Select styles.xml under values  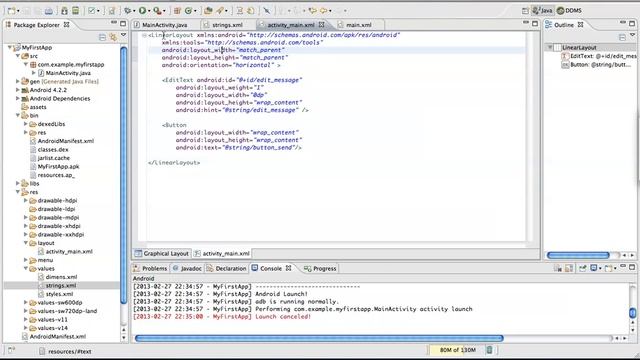tap(56, 294)
